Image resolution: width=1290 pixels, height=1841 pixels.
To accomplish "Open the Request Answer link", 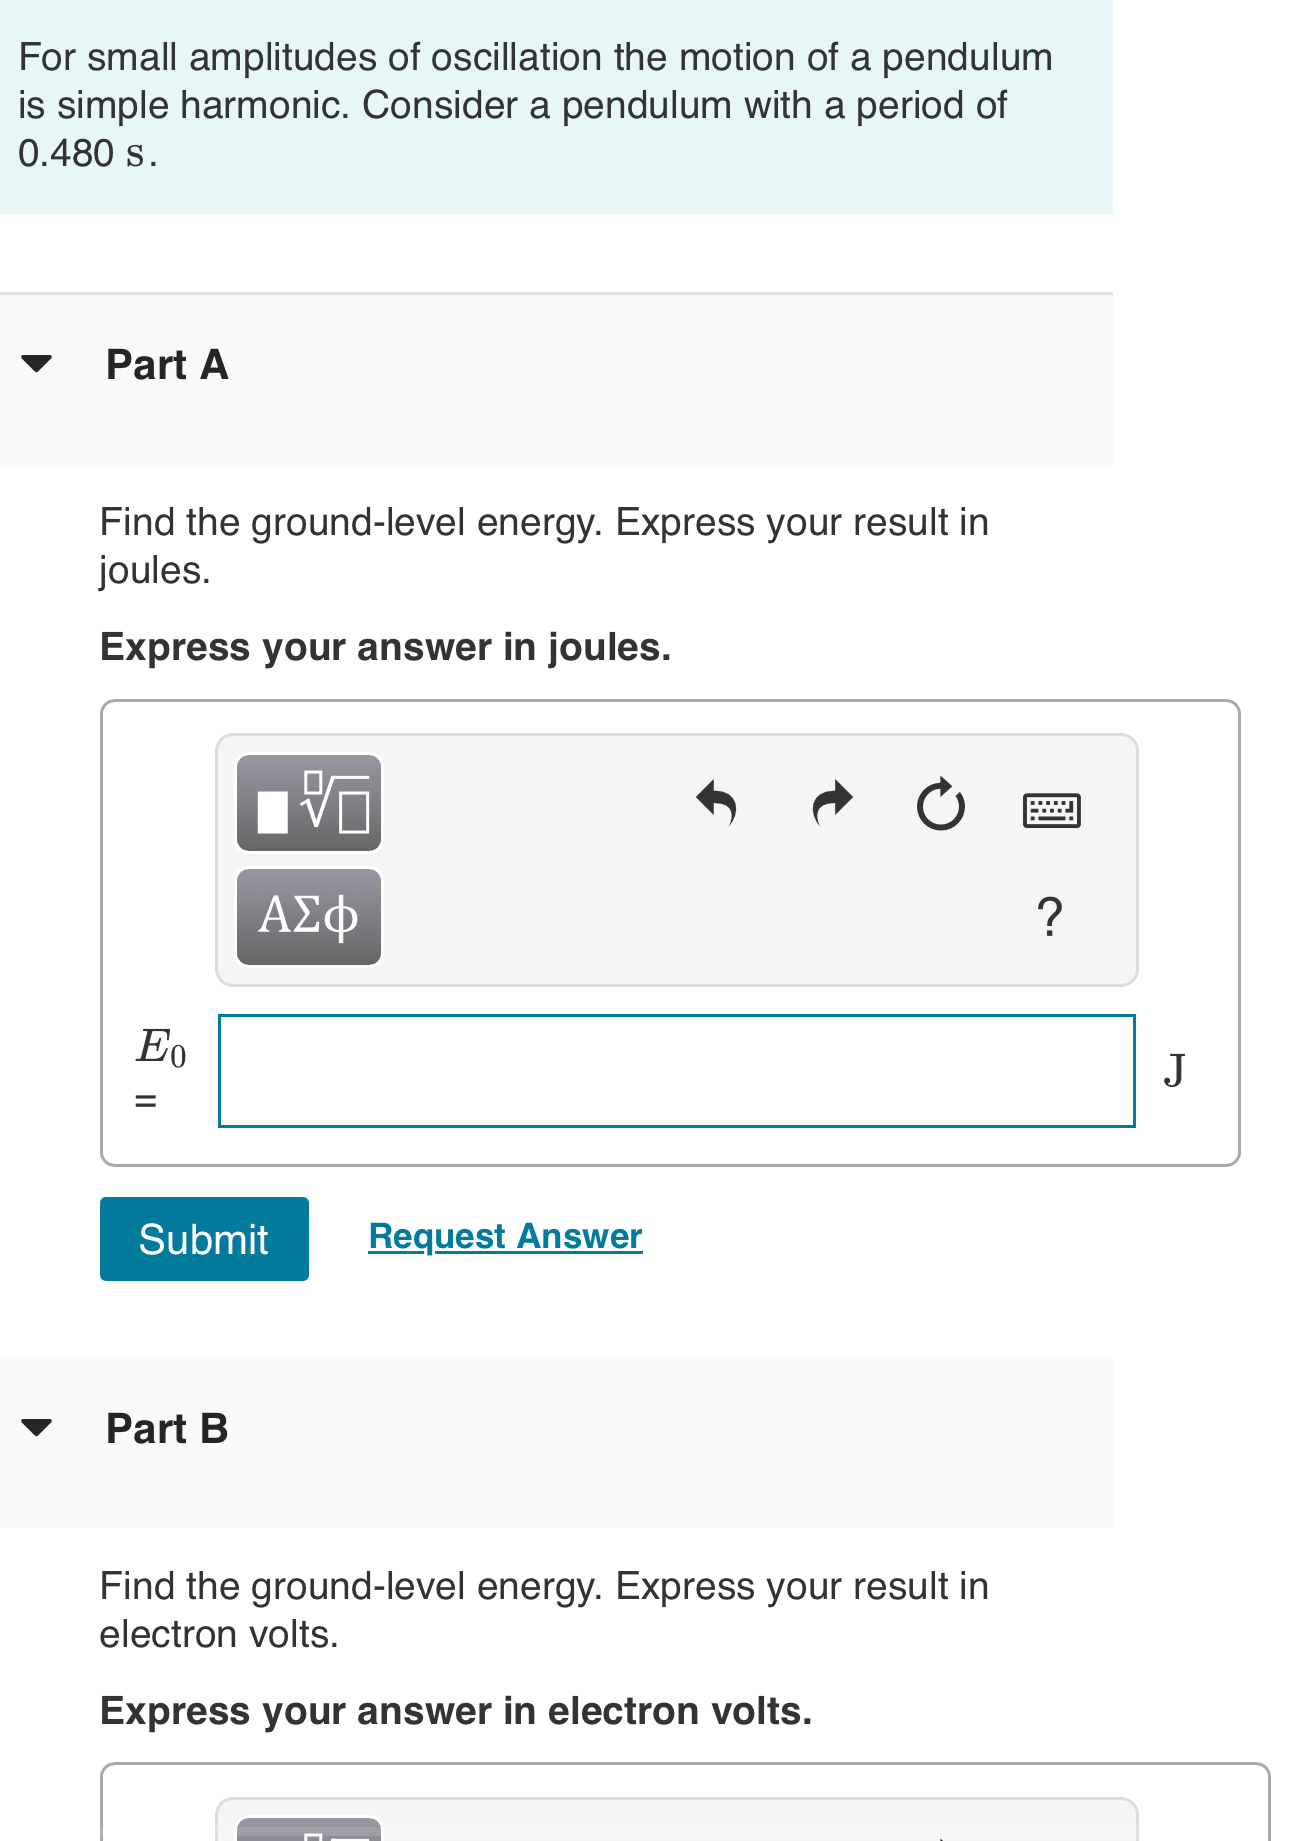I will coord(504,1236).
